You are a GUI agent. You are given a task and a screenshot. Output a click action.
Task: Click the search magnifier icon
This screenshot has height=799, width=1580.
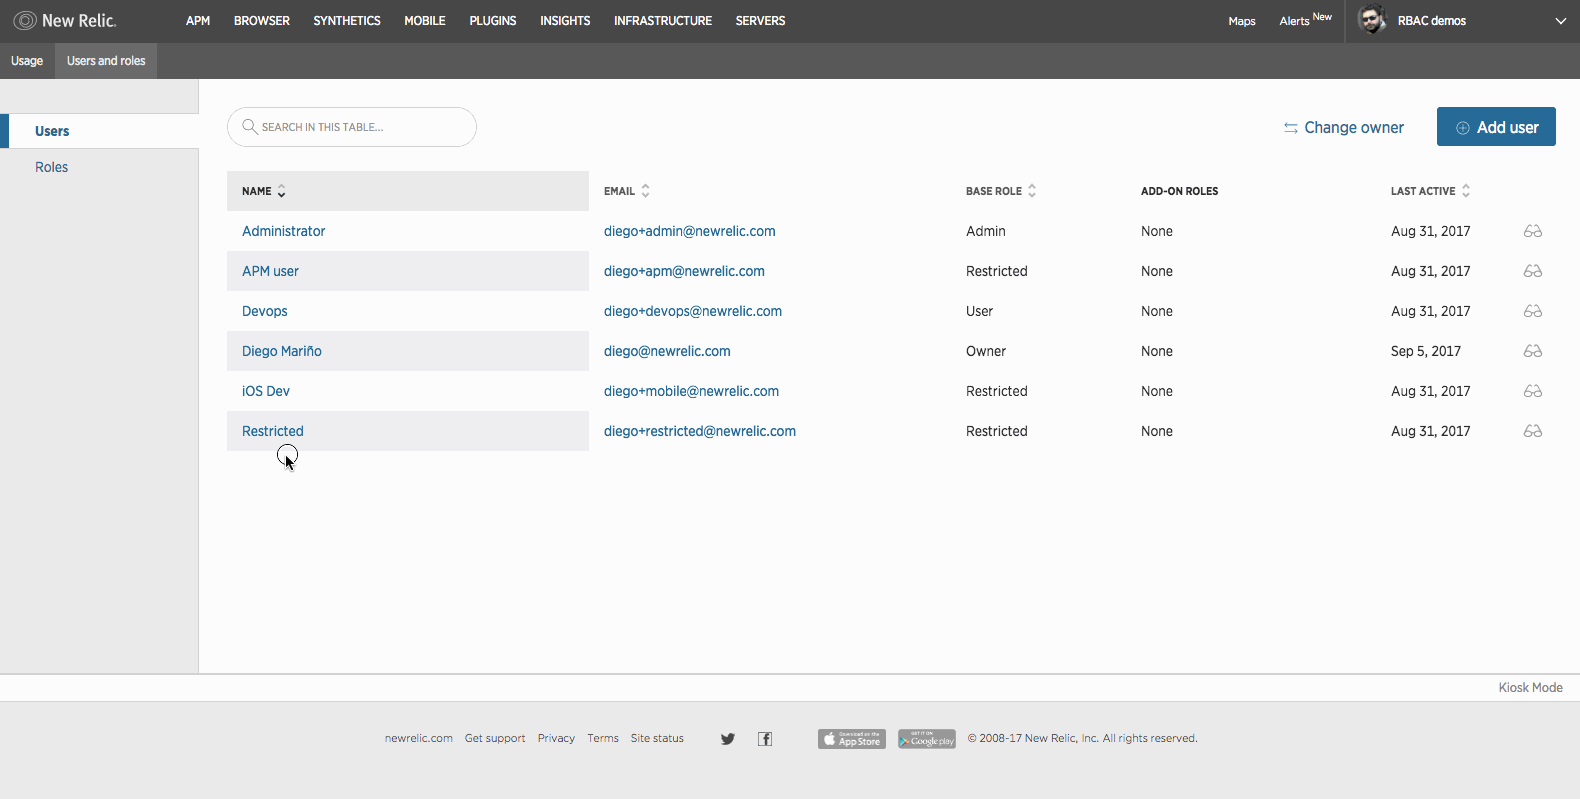[x=250, y=127]
